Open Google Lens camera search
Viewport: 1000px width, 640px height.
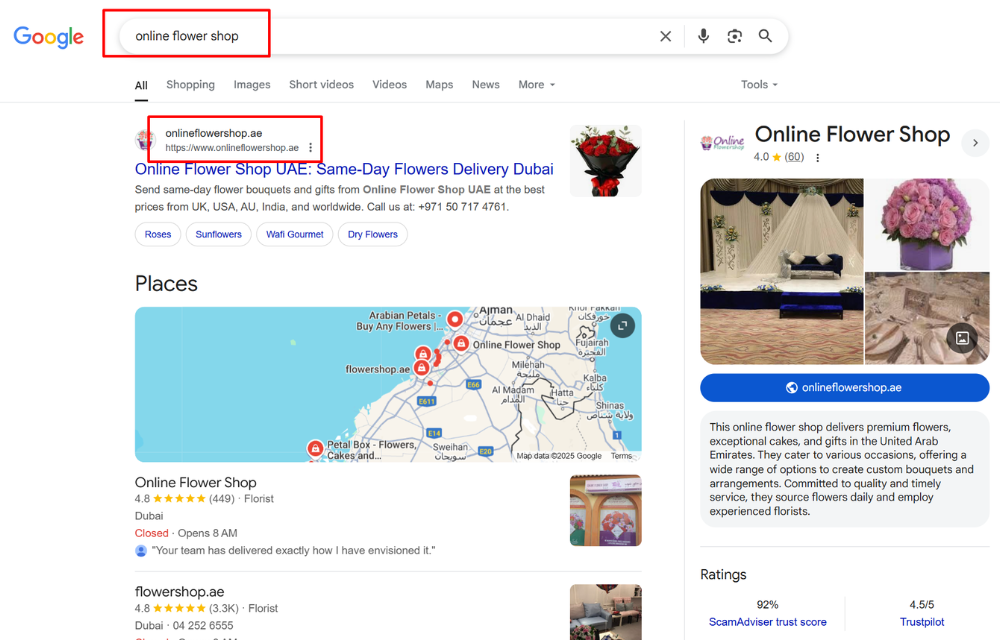point(734,35)
